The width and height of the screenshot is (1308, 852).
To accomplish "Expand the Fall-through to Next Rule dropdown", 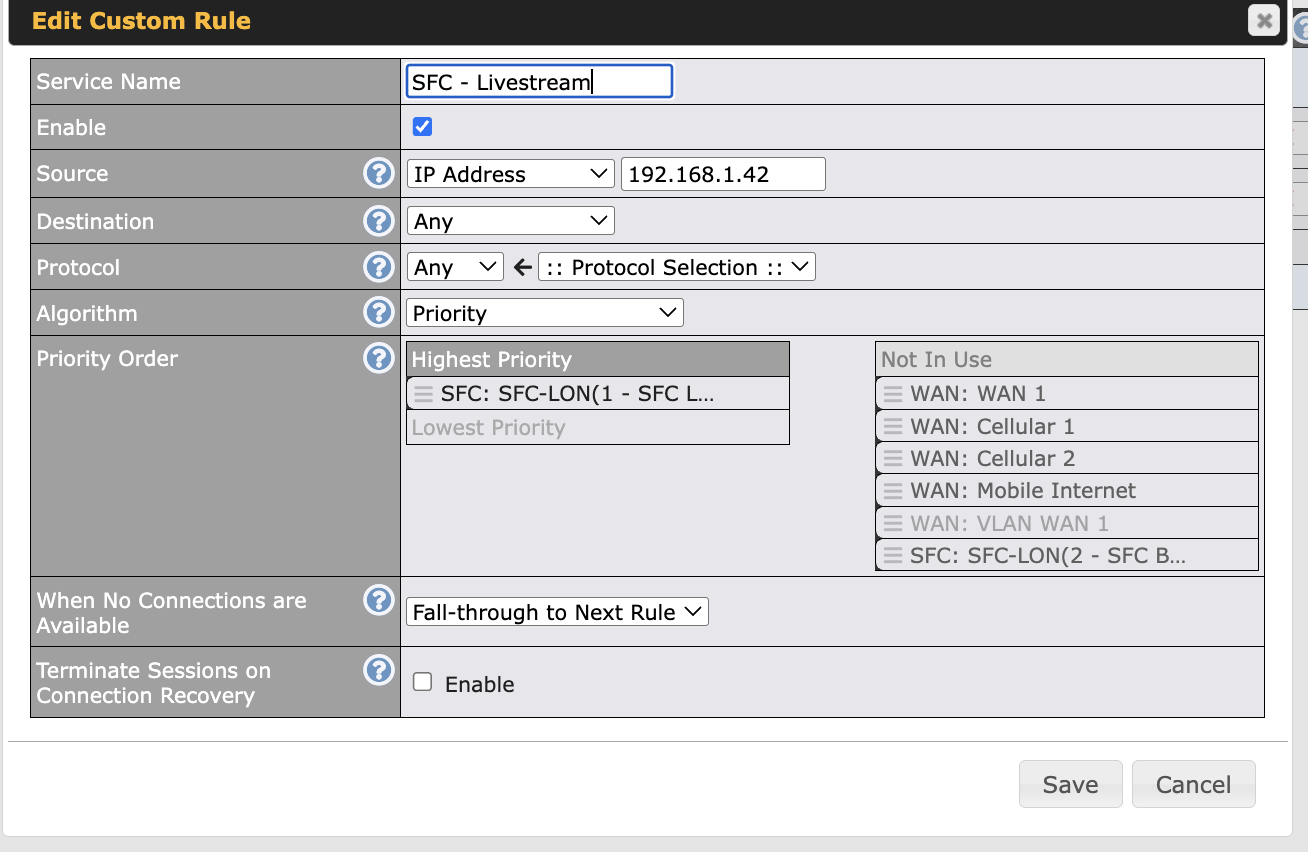I will click(557, 612).
